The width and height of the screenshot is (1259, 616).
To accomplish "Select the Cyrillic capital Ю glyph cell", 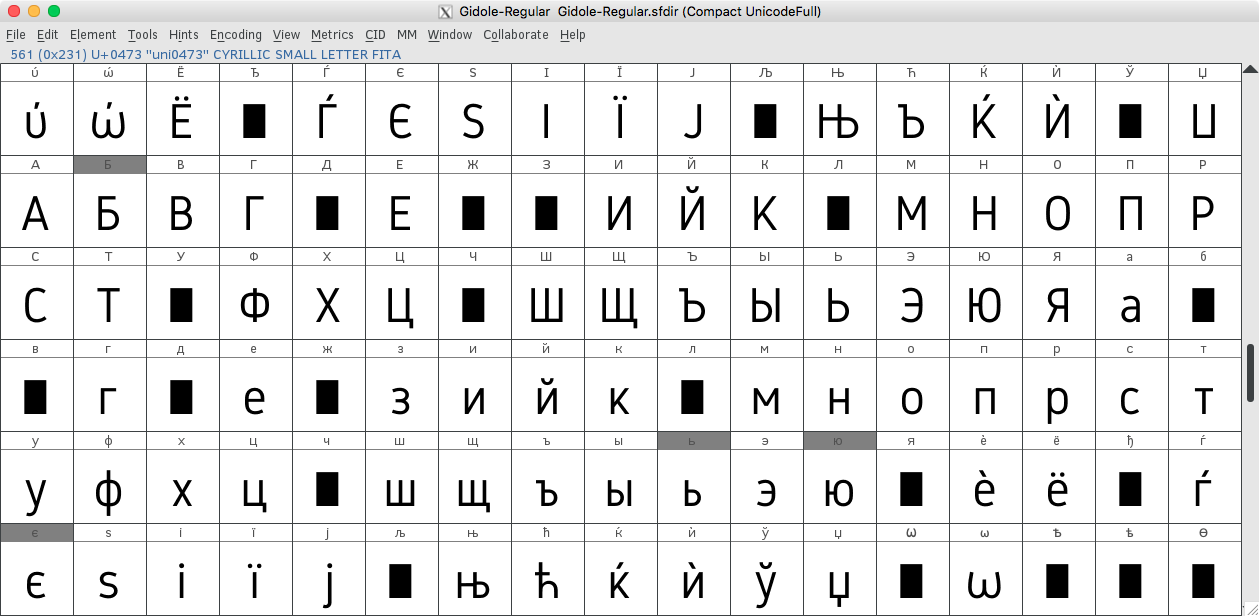I will (x=985, y=303).
